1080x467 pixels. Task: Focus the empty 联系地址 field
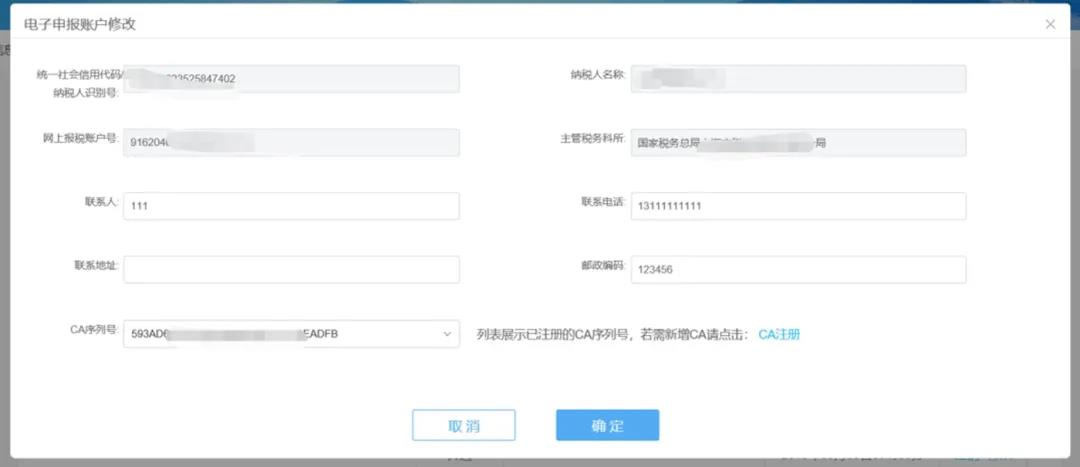(291, 269)
